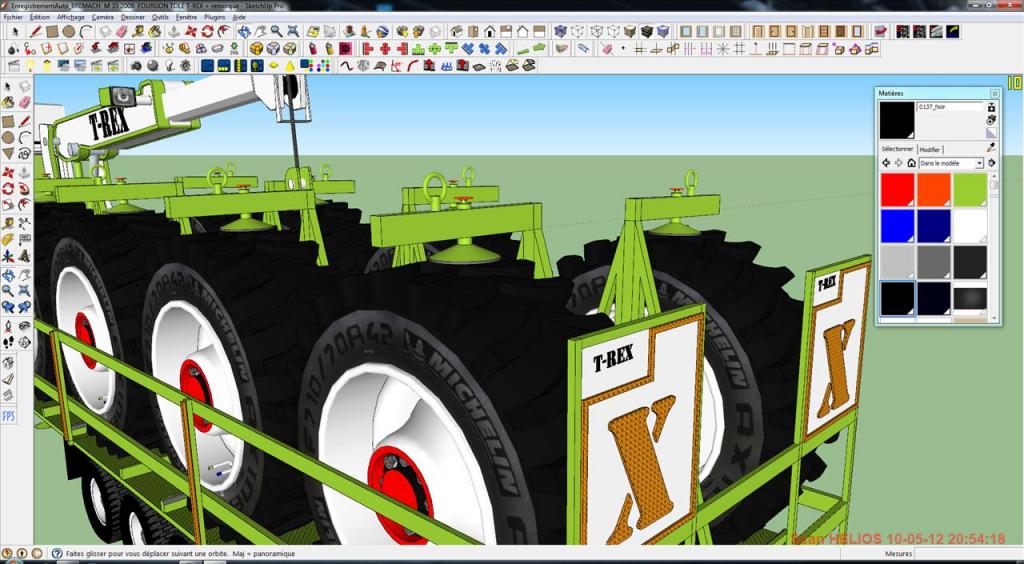Pick the orange material swatch
This screenshot has height=564, width=1024.
[x=934, y=190]
